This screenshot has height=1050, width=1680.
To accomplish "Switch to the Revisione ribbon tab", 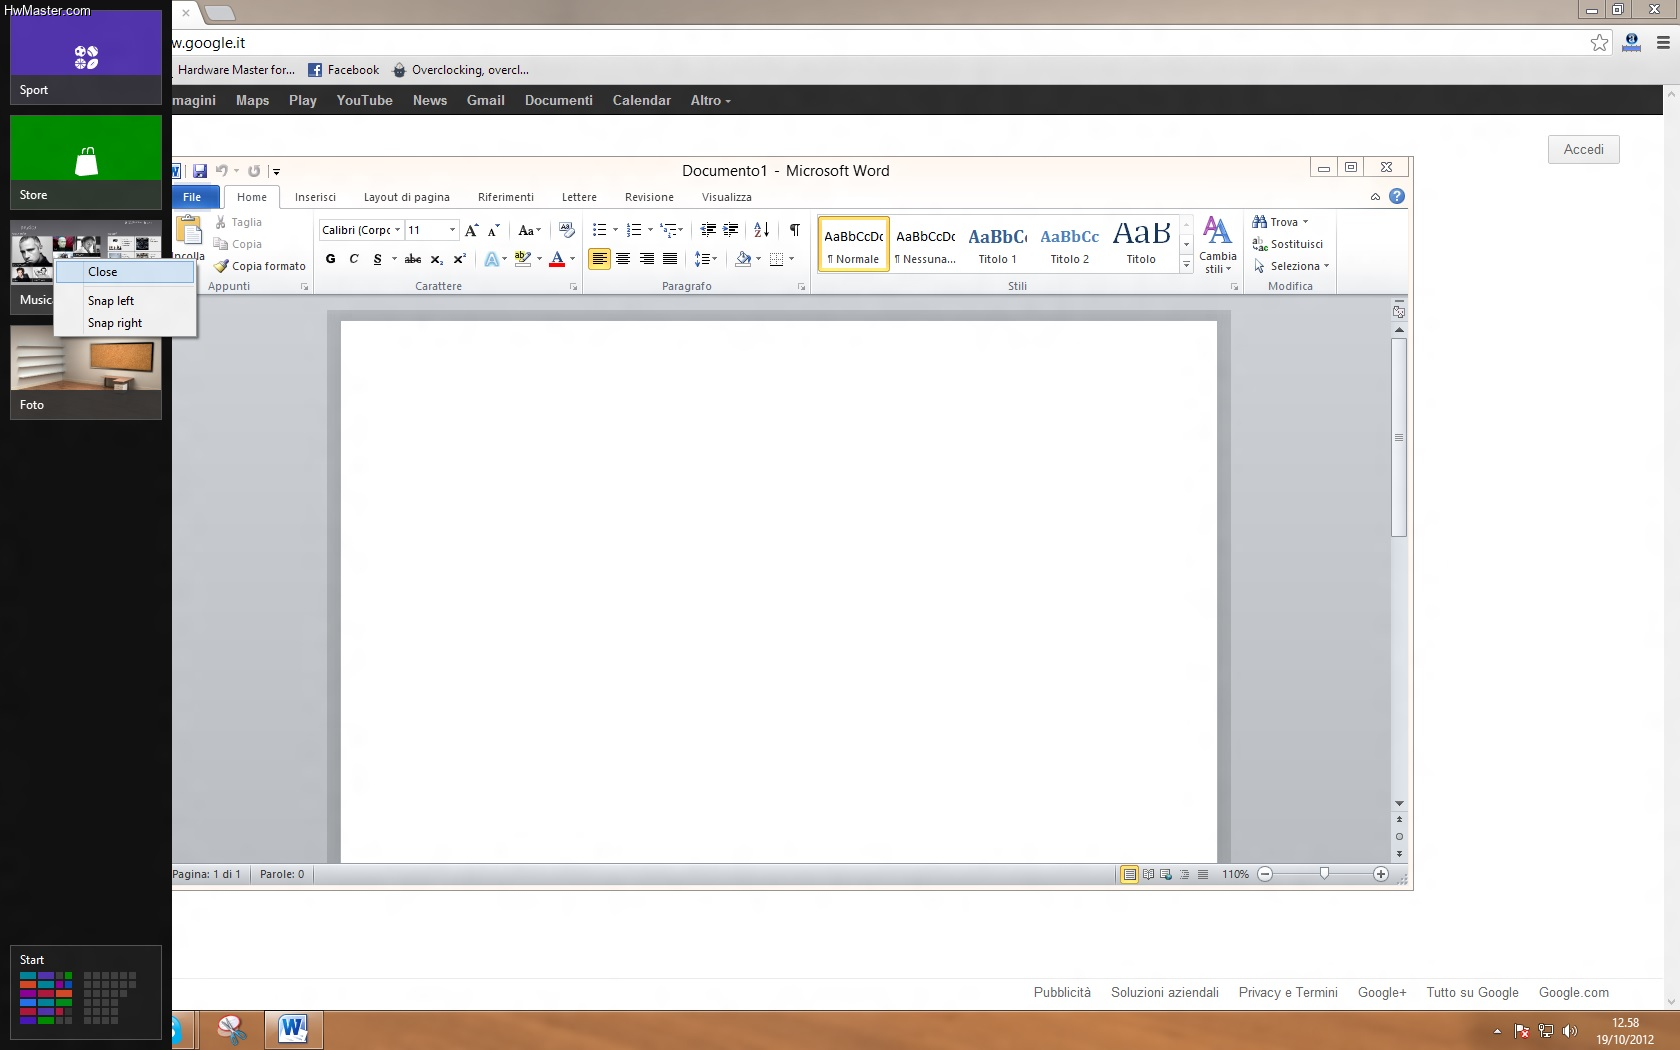I will (649, 197).
